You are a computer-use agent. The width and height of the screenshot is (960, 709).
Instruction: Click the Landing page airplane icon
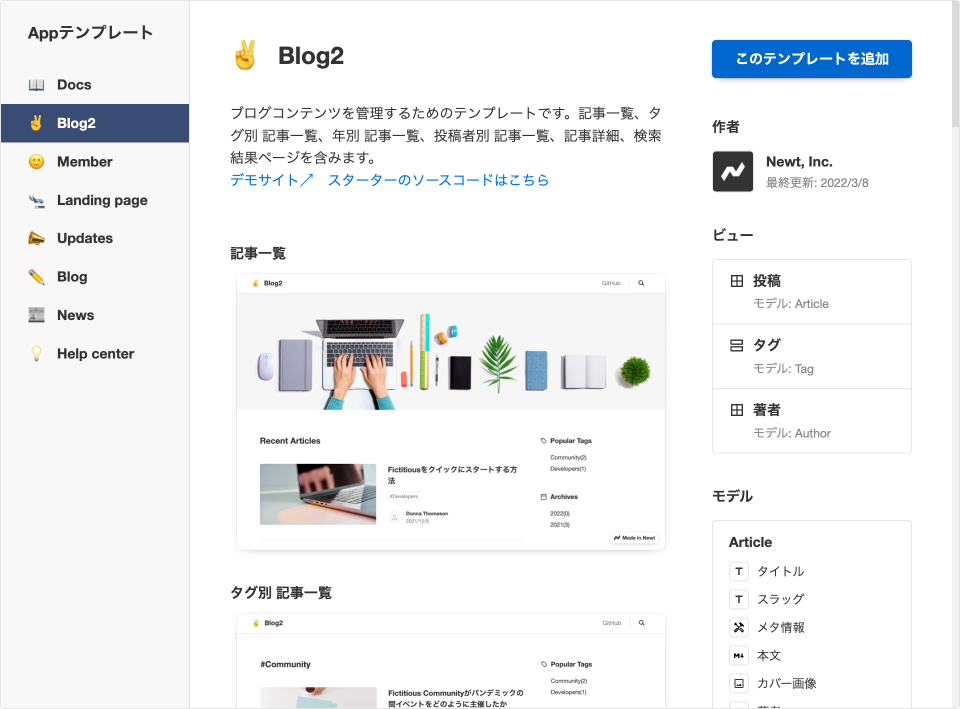coord(36,201)
